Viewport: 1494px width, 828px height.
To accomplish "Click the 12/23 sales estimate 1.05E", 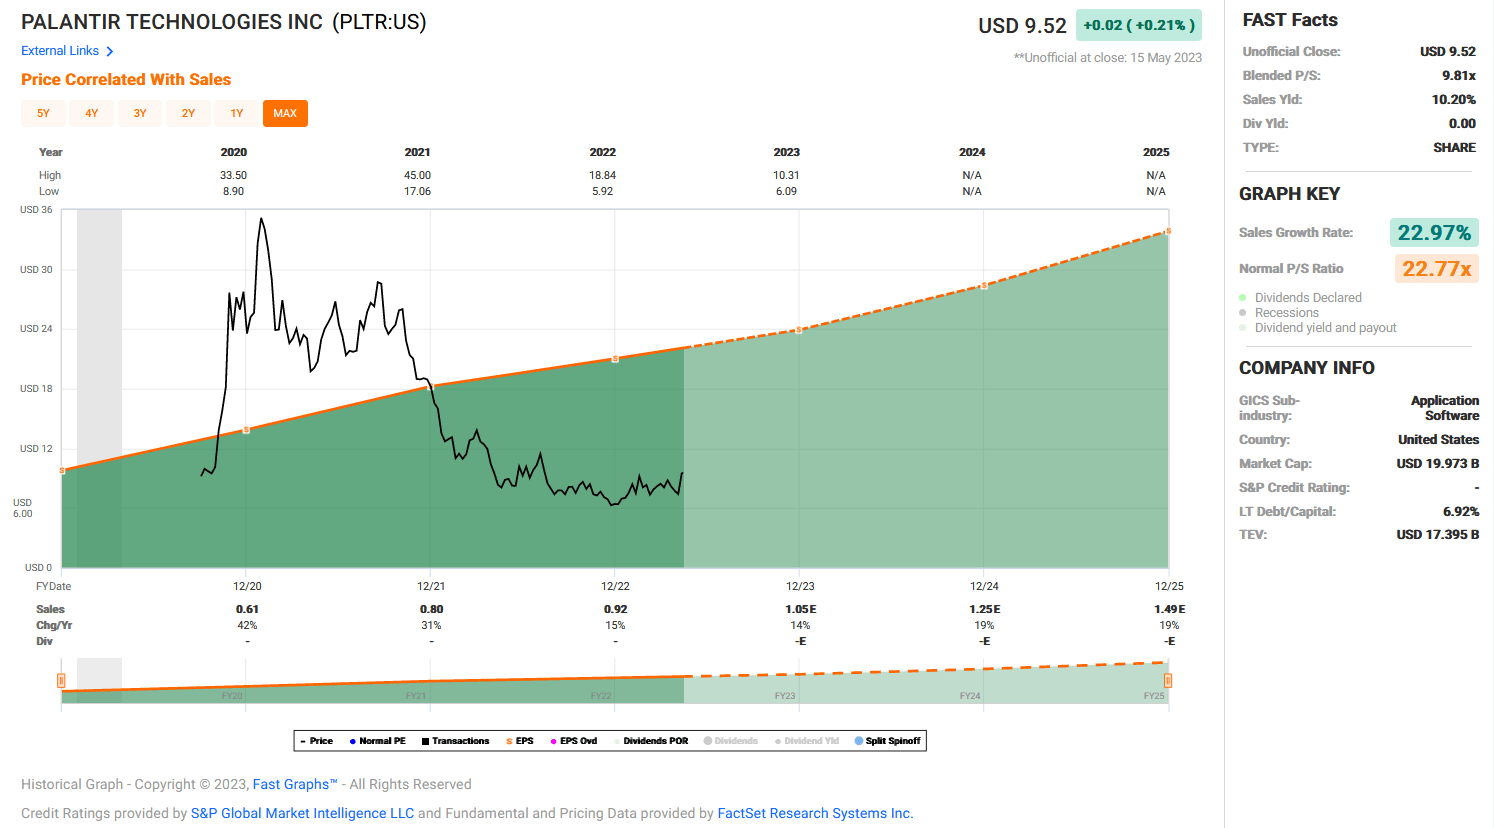I will tap(800, 610).
